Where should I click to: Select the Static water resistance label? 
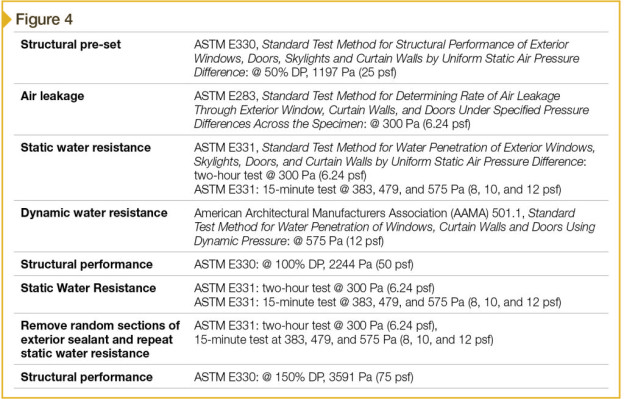(86, 148)
